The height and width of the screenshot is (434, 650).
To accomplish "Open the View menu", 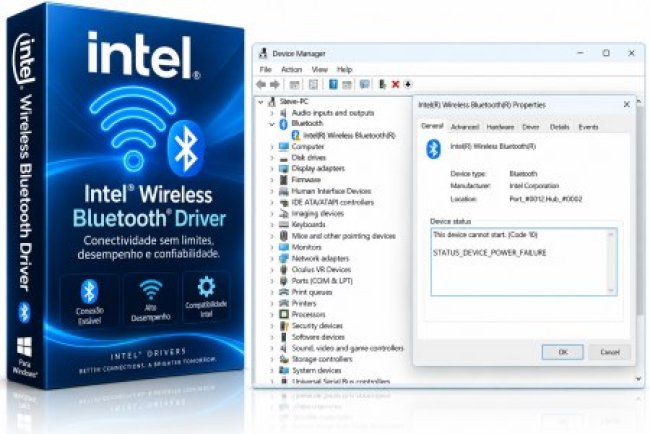I will [x=320, y=69].
